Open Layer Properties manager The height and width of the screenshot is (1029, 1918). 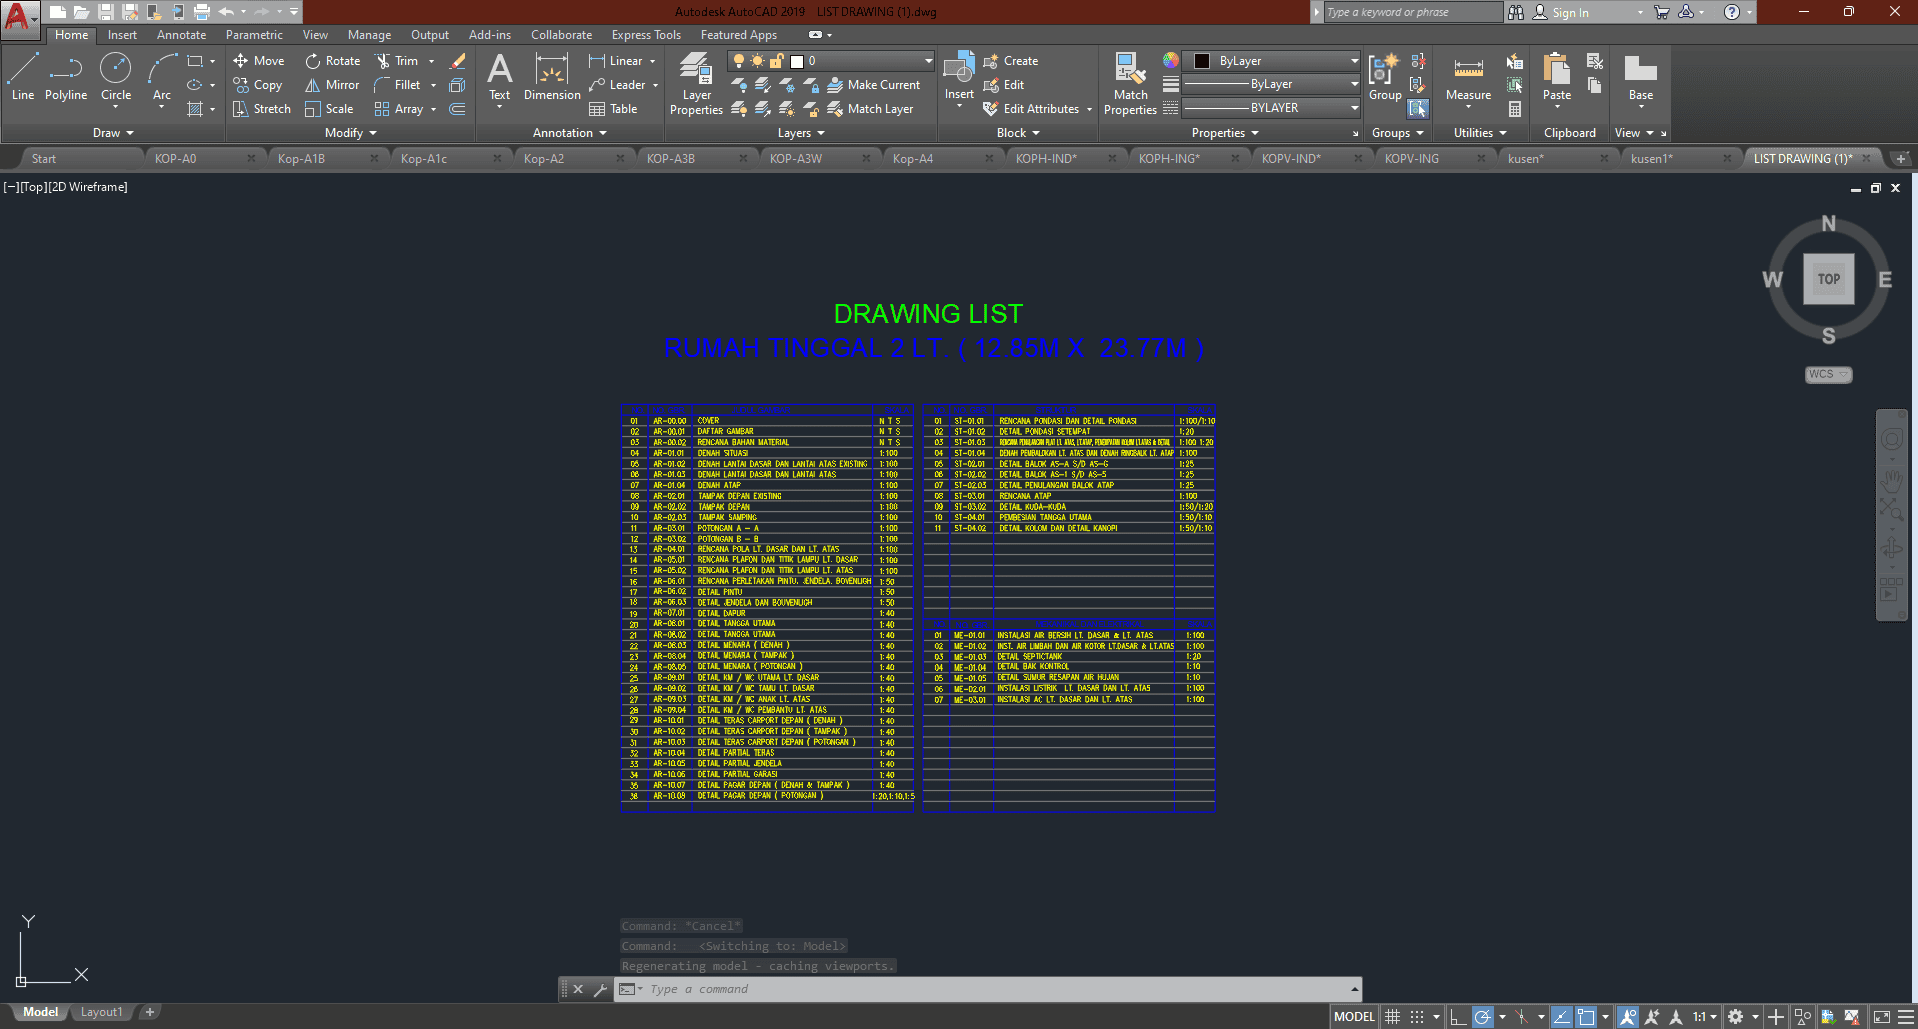[x=696, y=85]
